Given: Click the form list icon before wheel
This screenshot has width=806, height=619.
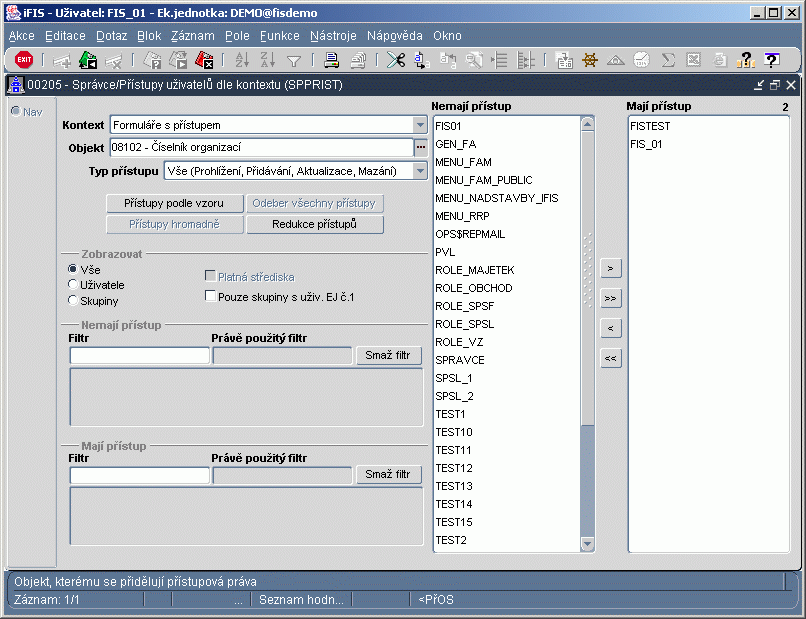Looking at the screenshot, I should tap(564, 61).
